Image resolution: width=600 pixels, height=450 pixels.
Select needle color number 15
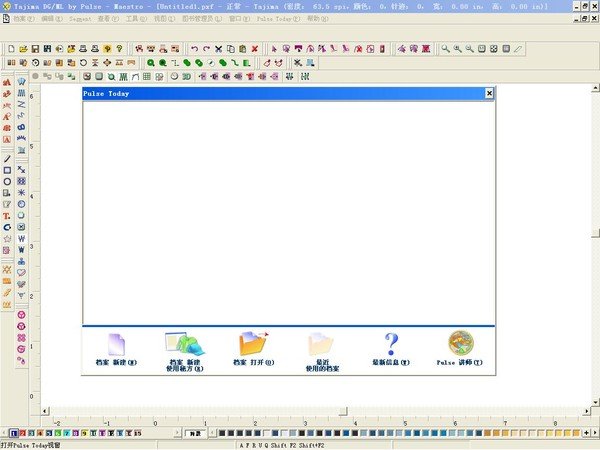point(138,433)
